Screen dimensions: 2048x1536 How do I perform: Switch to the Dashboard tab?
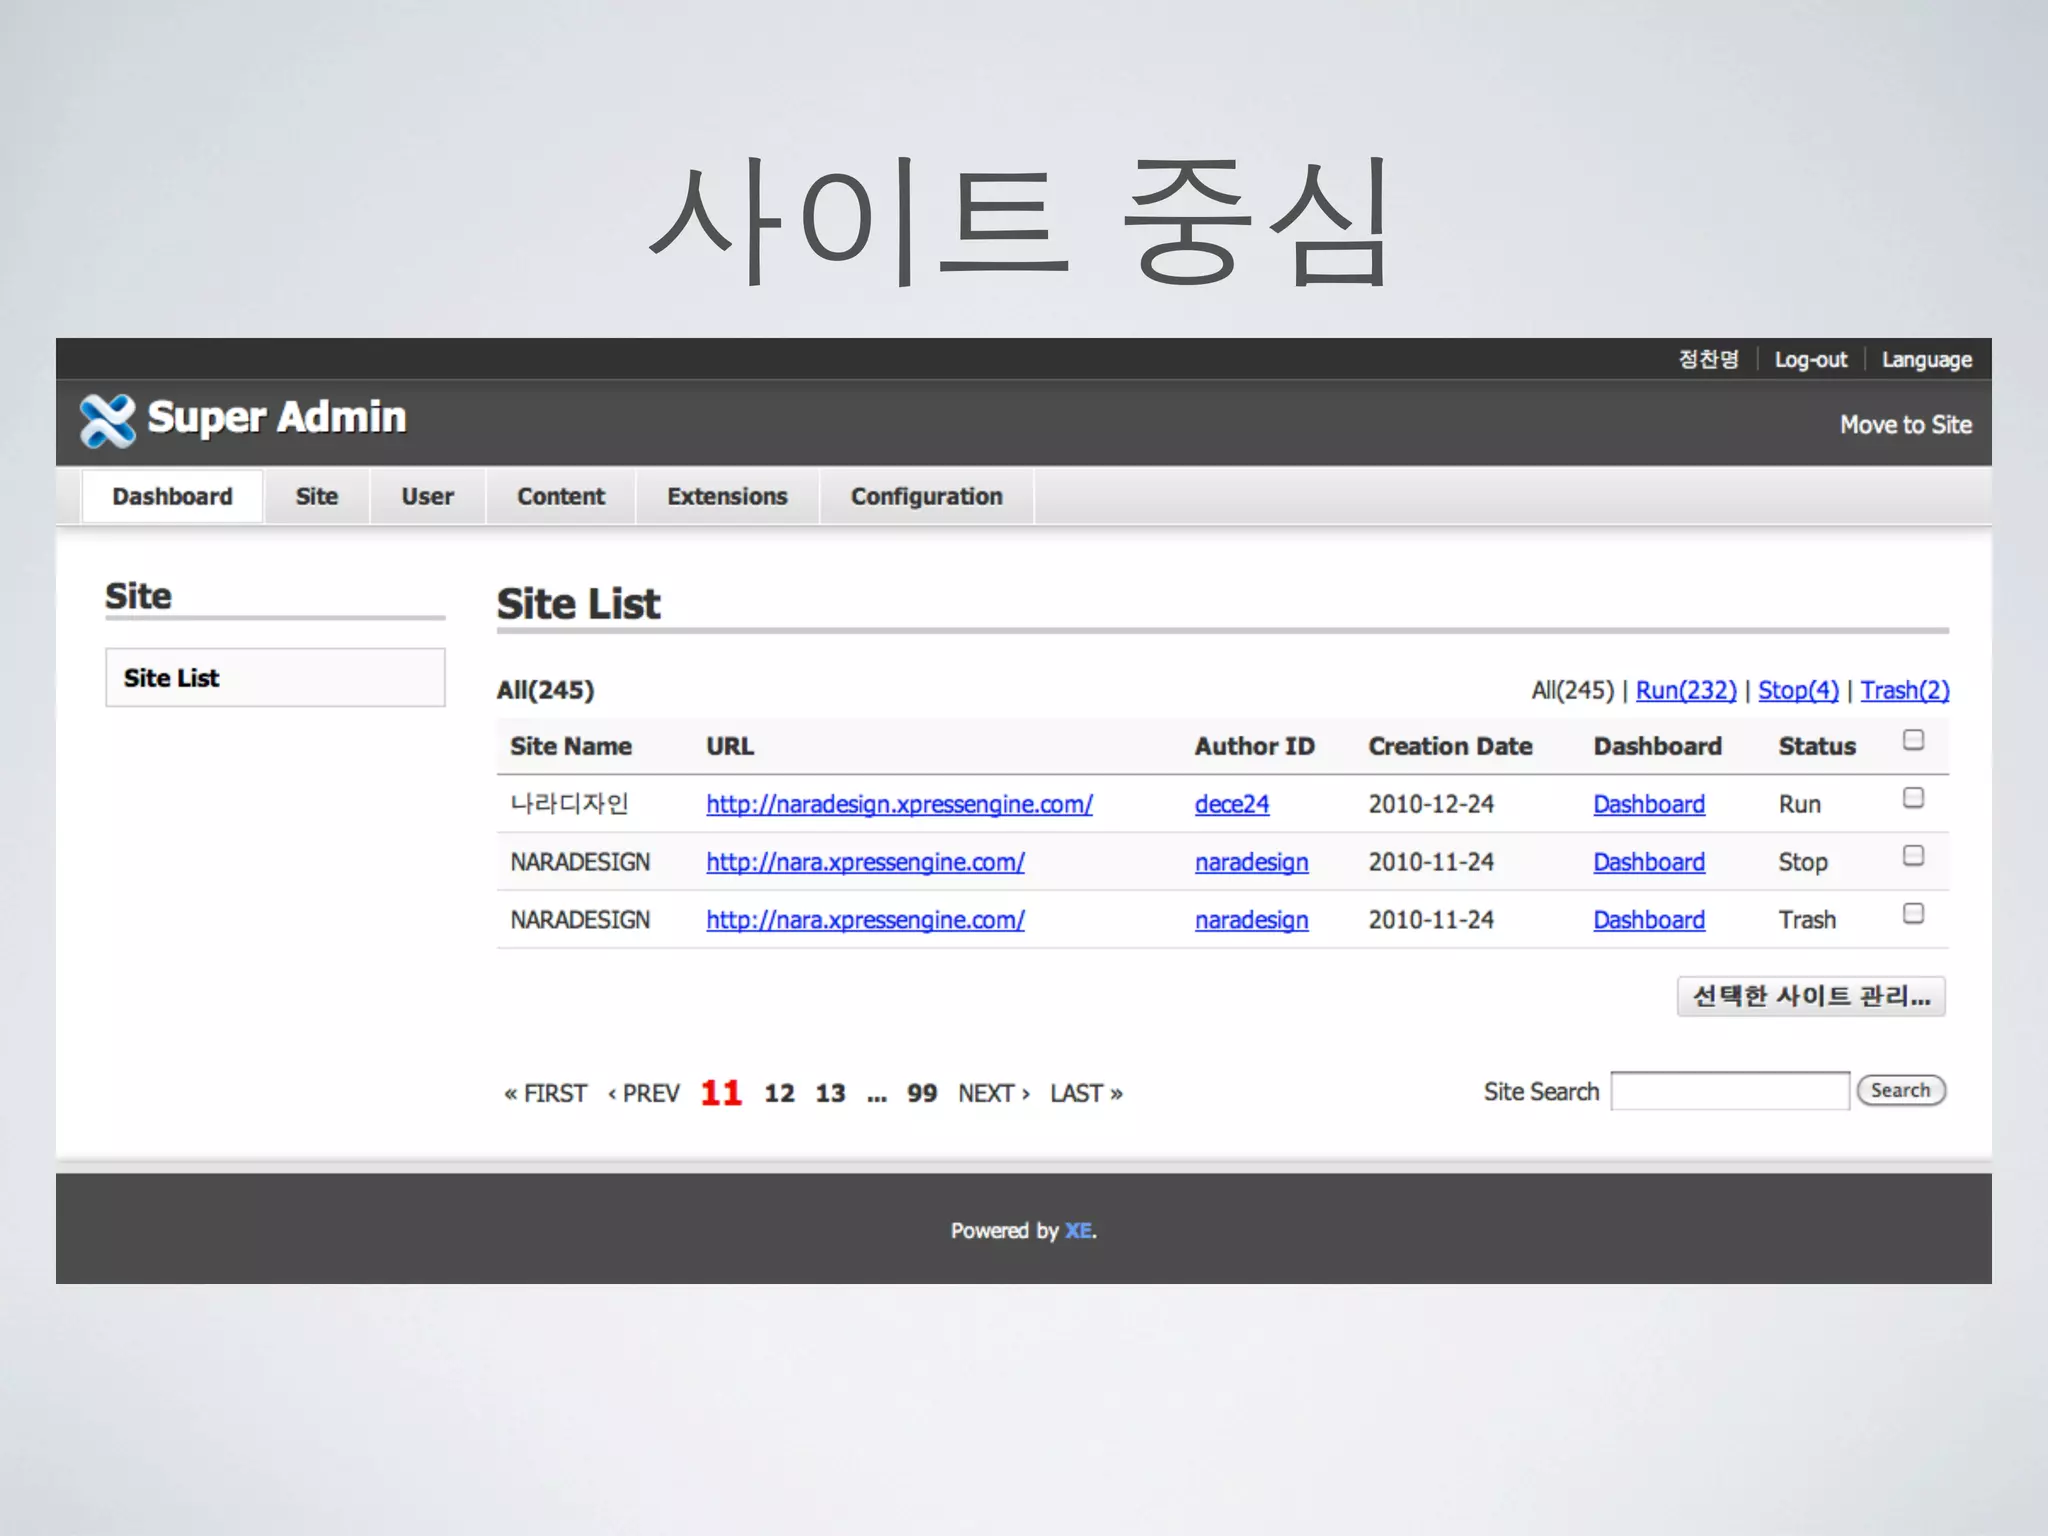tap(172, 497)
